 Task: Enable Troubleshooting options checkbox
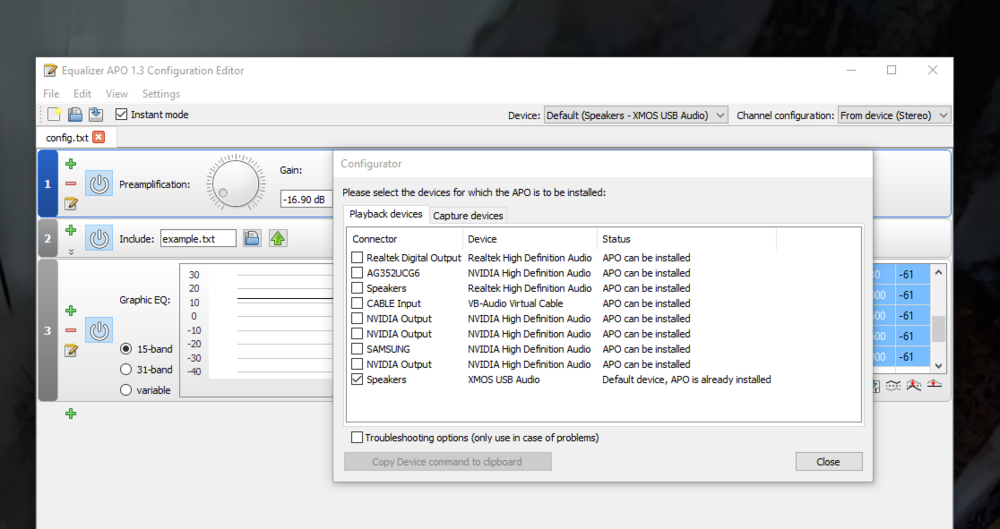(357, 438)
